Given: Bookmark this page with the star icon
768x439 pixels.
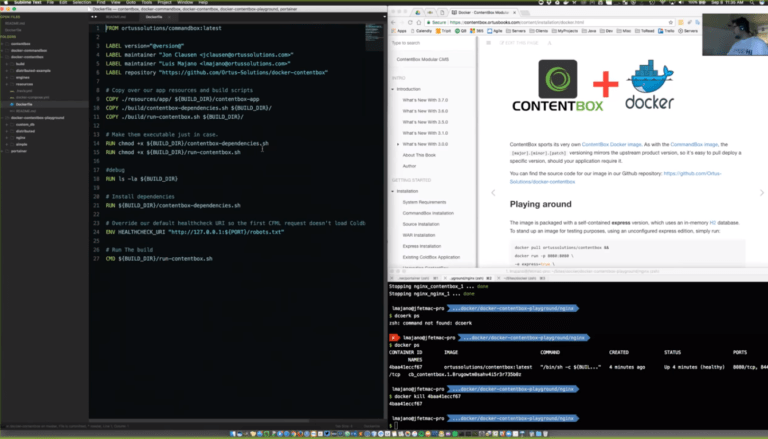Looking at the screenshot, I should 671,23.
